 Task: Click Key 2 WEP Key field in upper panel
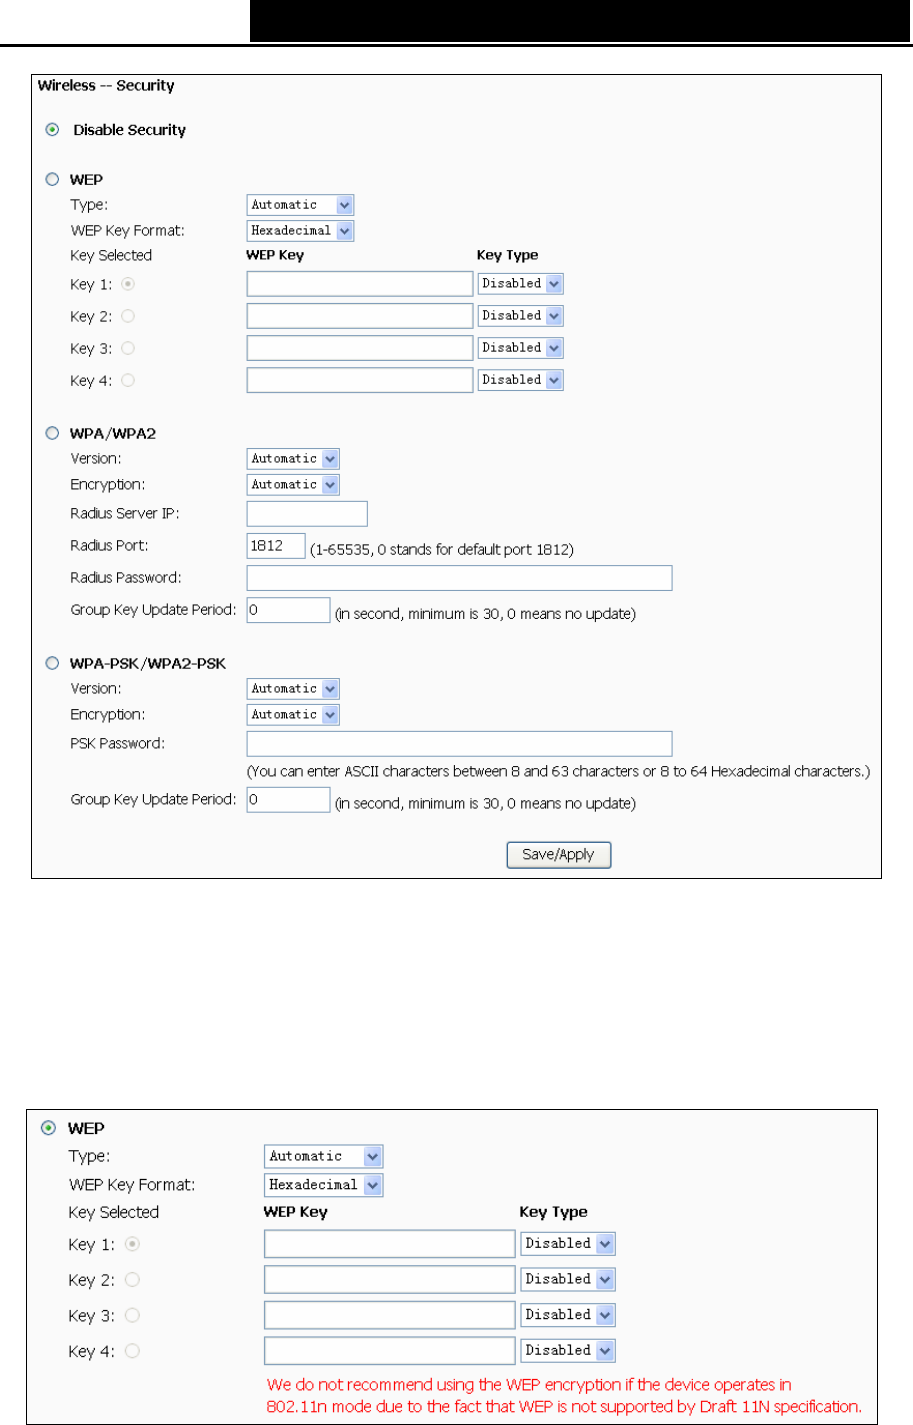(x=360, y=316)
